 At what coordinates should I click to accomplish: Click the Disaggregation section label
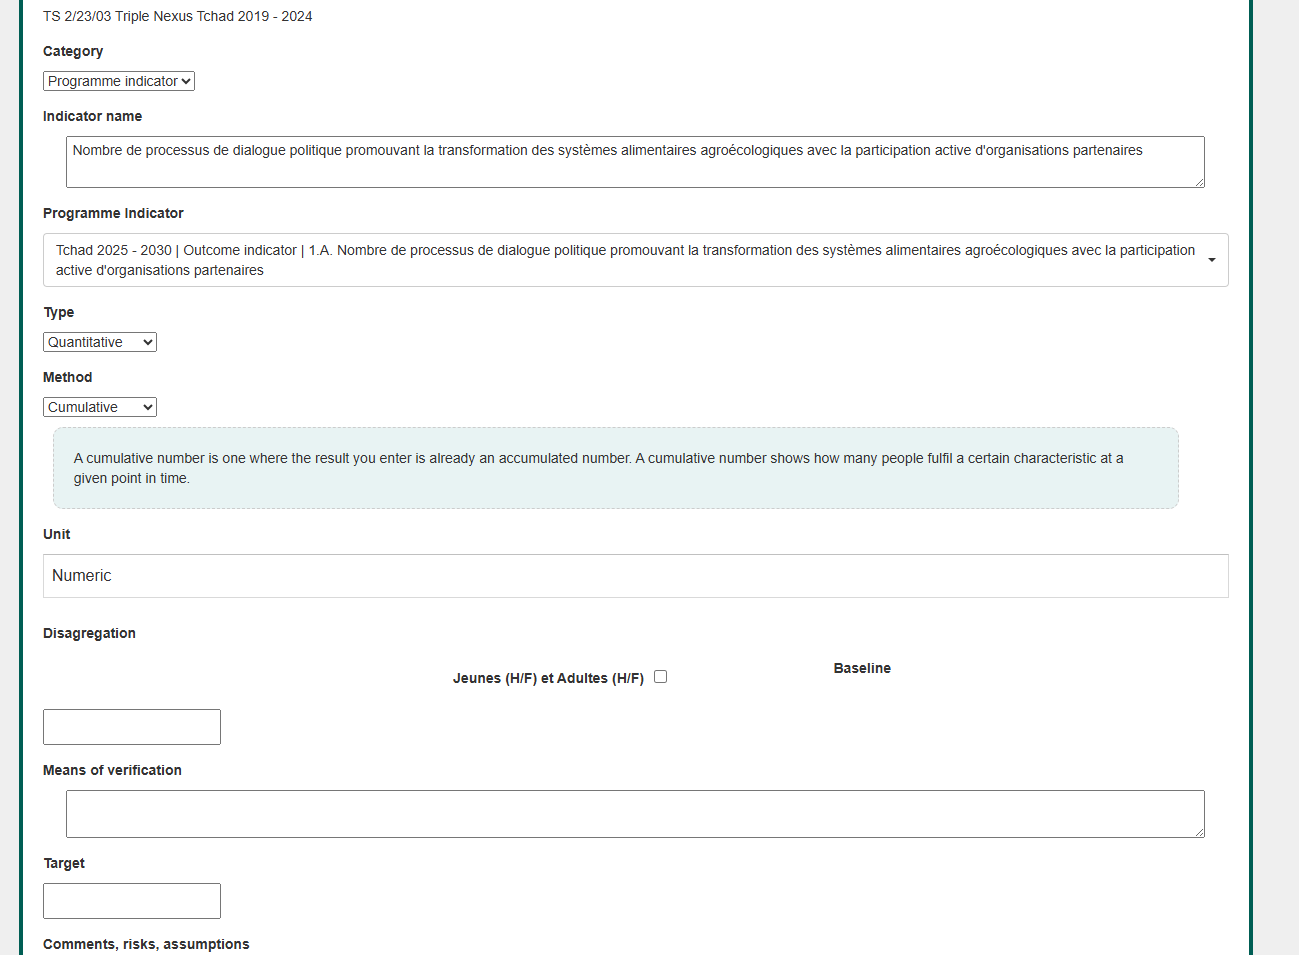pos(89,633)
